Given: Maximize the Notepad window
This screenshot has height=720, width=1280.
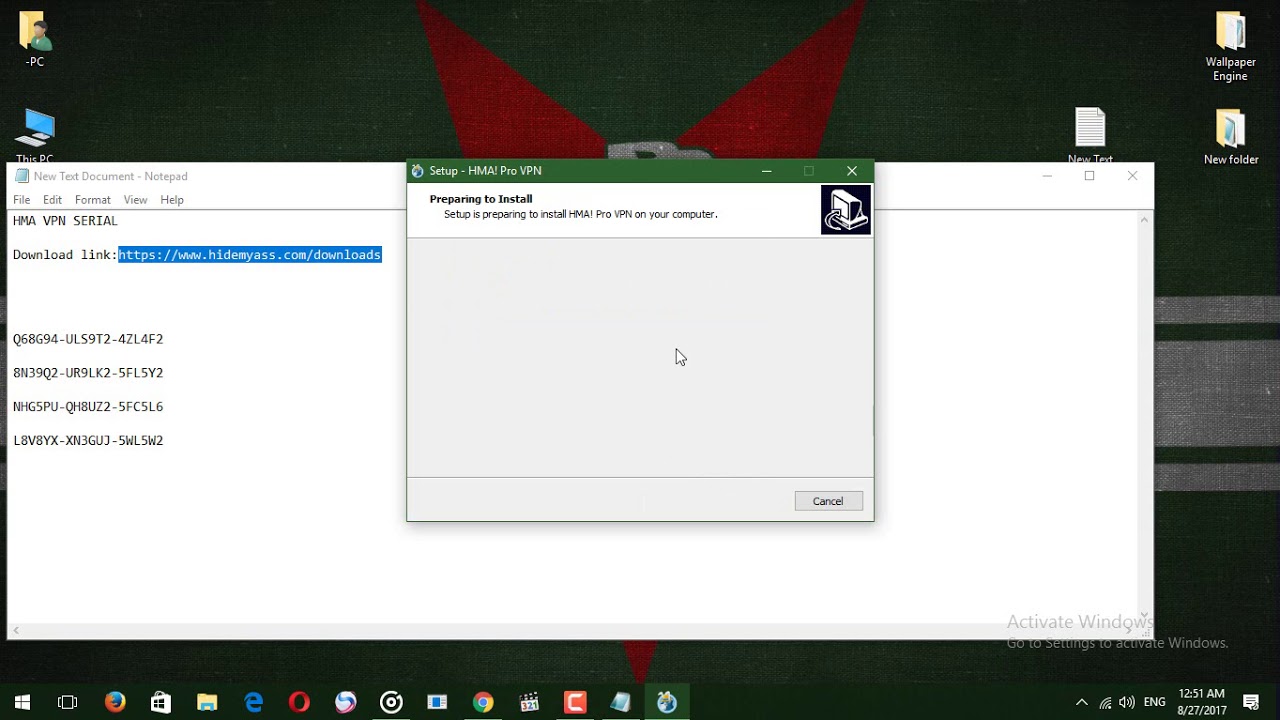Looking at the screenshot, I should (x=1089, y=176).
